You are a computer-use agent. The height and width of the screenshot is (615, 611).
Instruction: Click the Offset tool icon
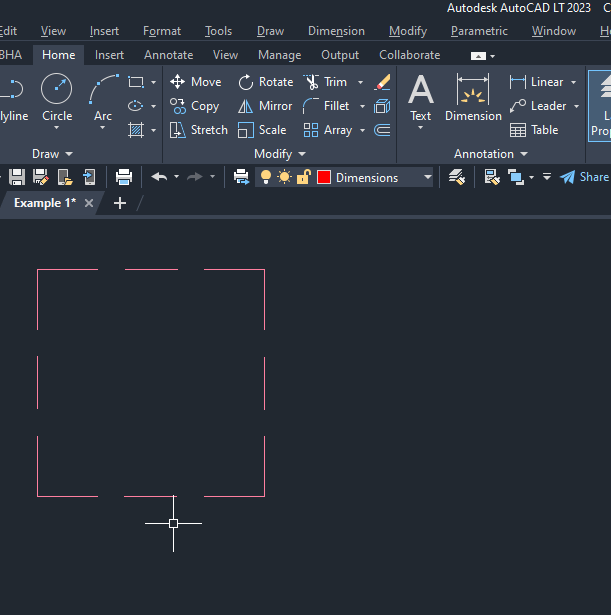pyautogui.click(x=382, y=130)
